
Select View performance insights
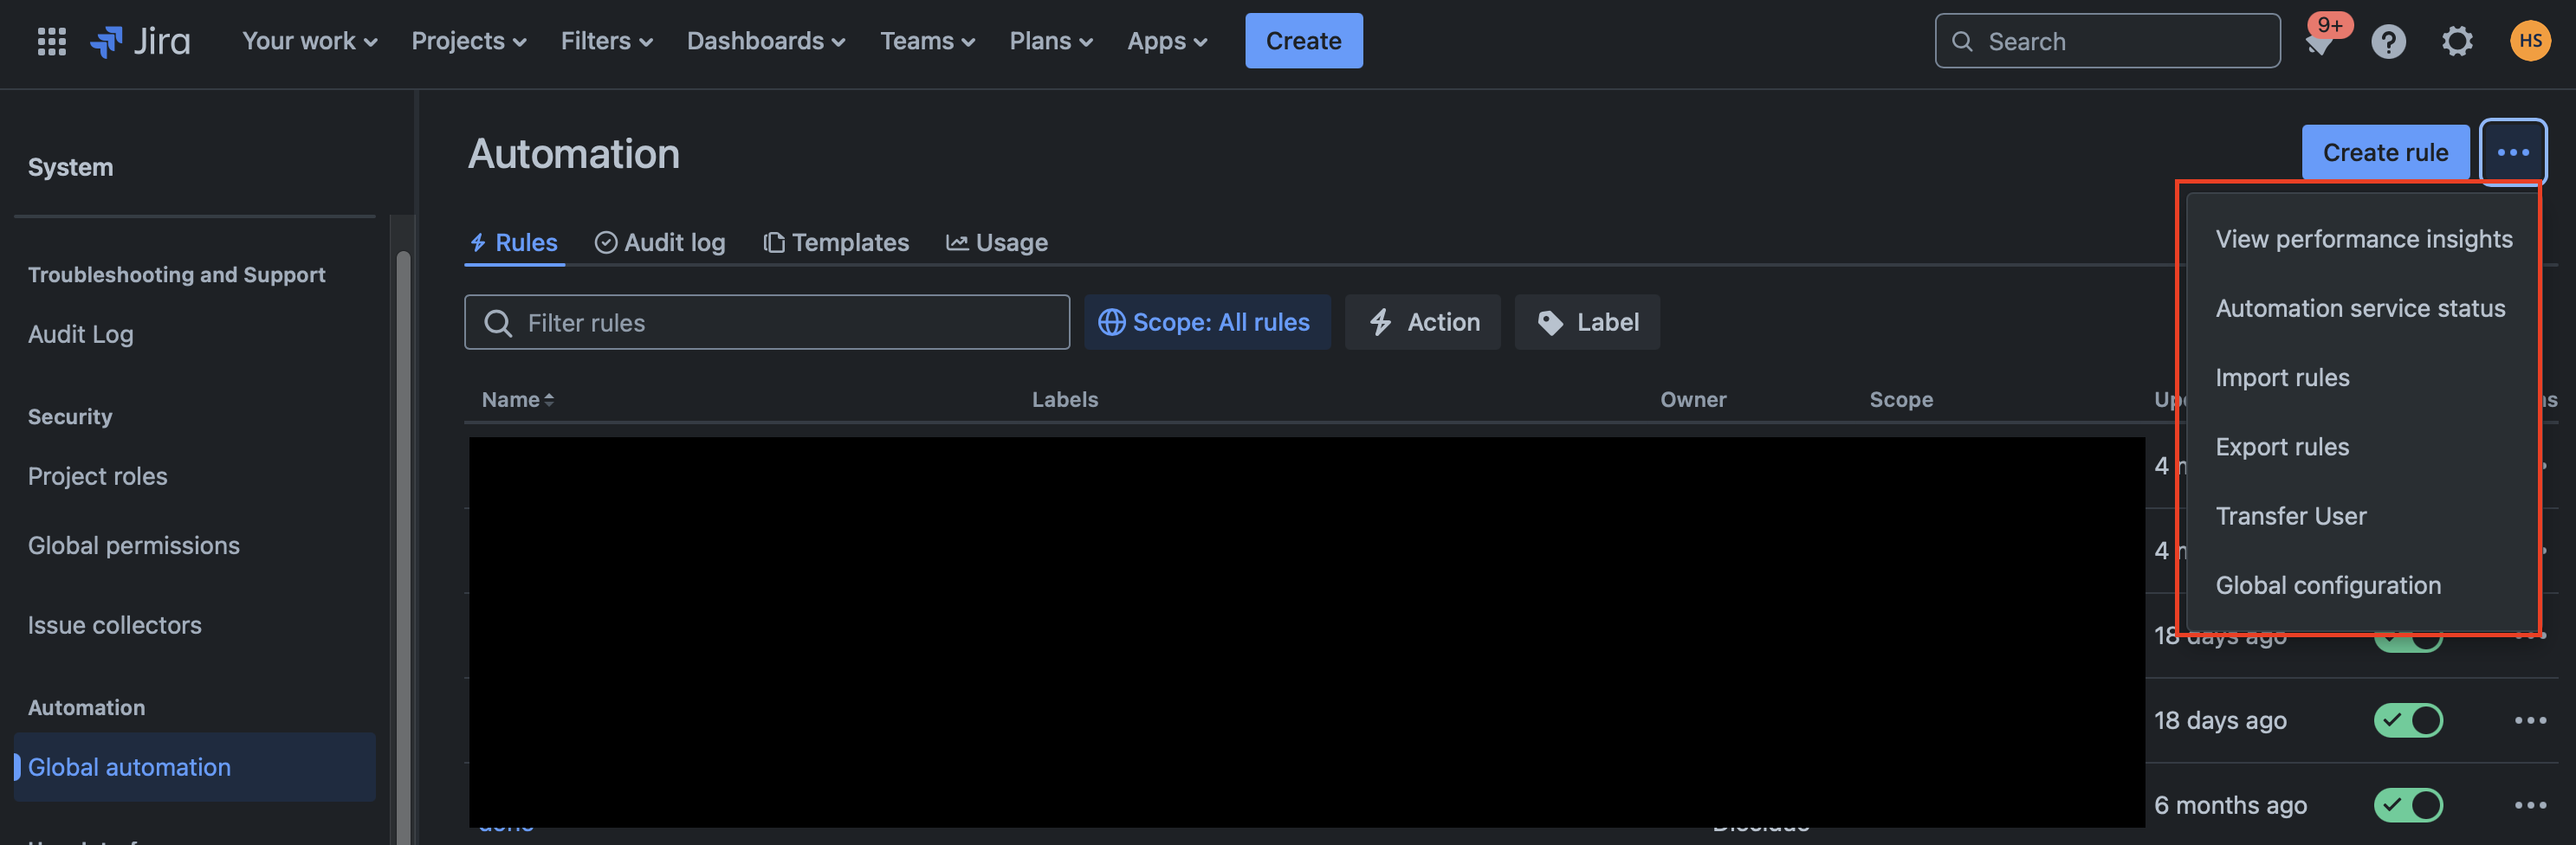[2362, 240]
